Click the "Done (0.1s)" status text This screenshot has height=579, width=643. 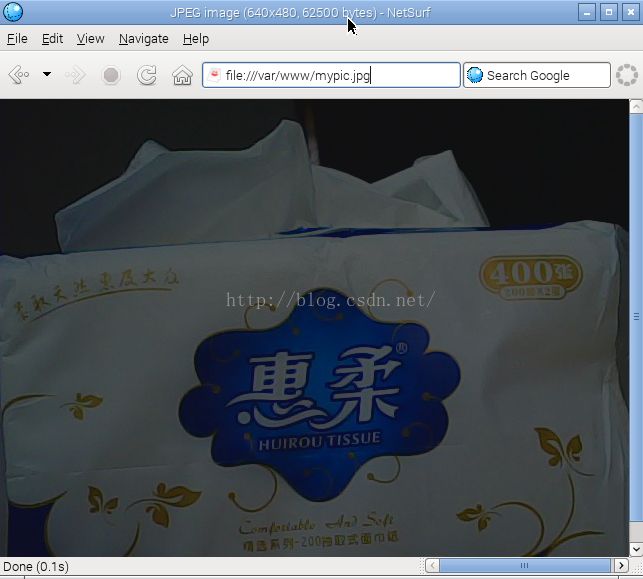click(x=36, y=567)
